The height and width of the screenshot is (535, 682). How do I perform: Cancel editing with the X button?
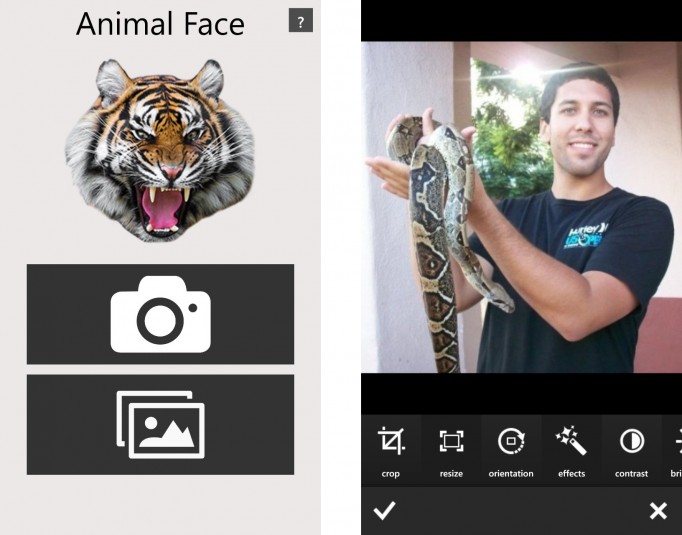tap(658, 511)
